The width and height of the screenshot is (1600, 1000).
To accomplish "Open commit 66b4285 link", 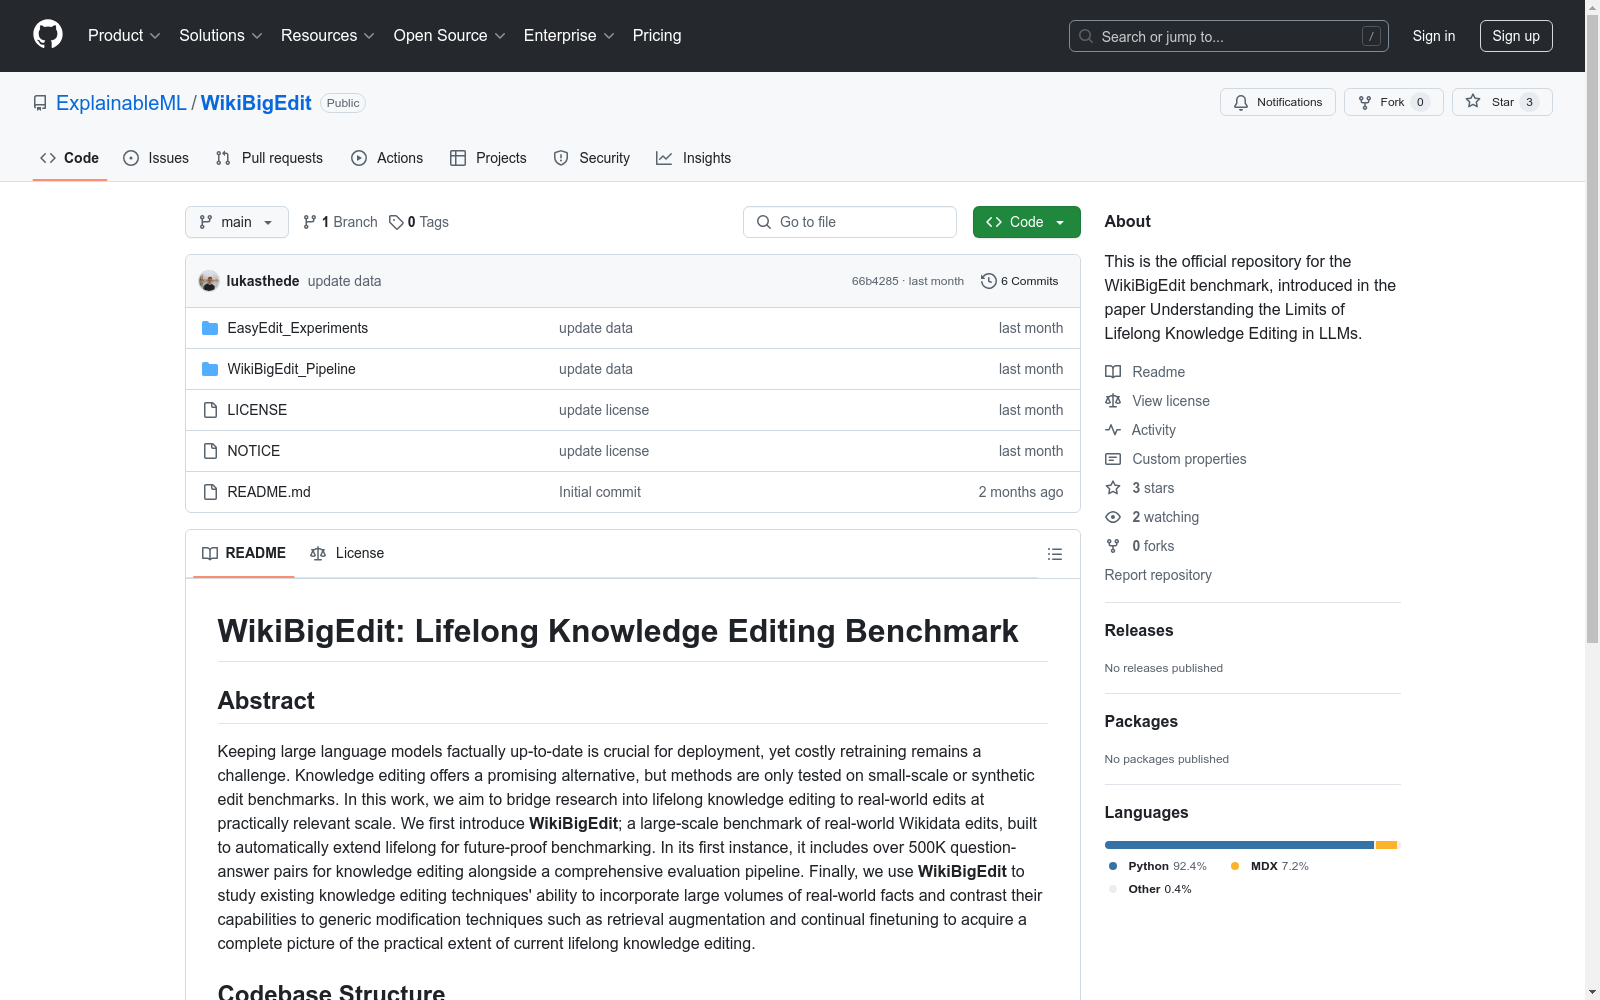I will coord(875,281).
